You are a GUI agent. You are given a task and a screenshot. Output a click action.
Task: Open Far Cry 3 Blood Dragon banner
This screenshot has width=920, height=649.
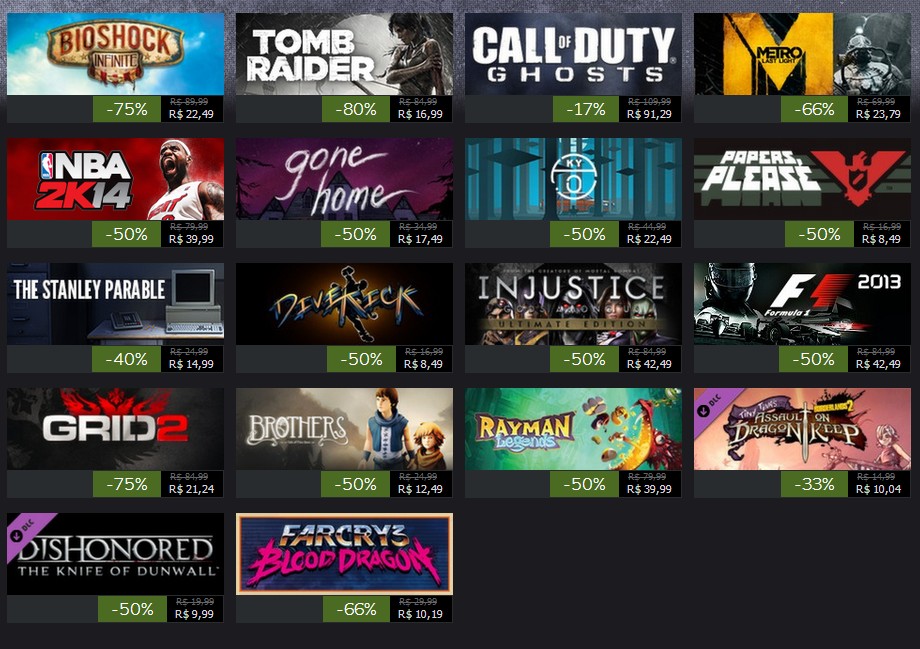click(x=344, y=554)
